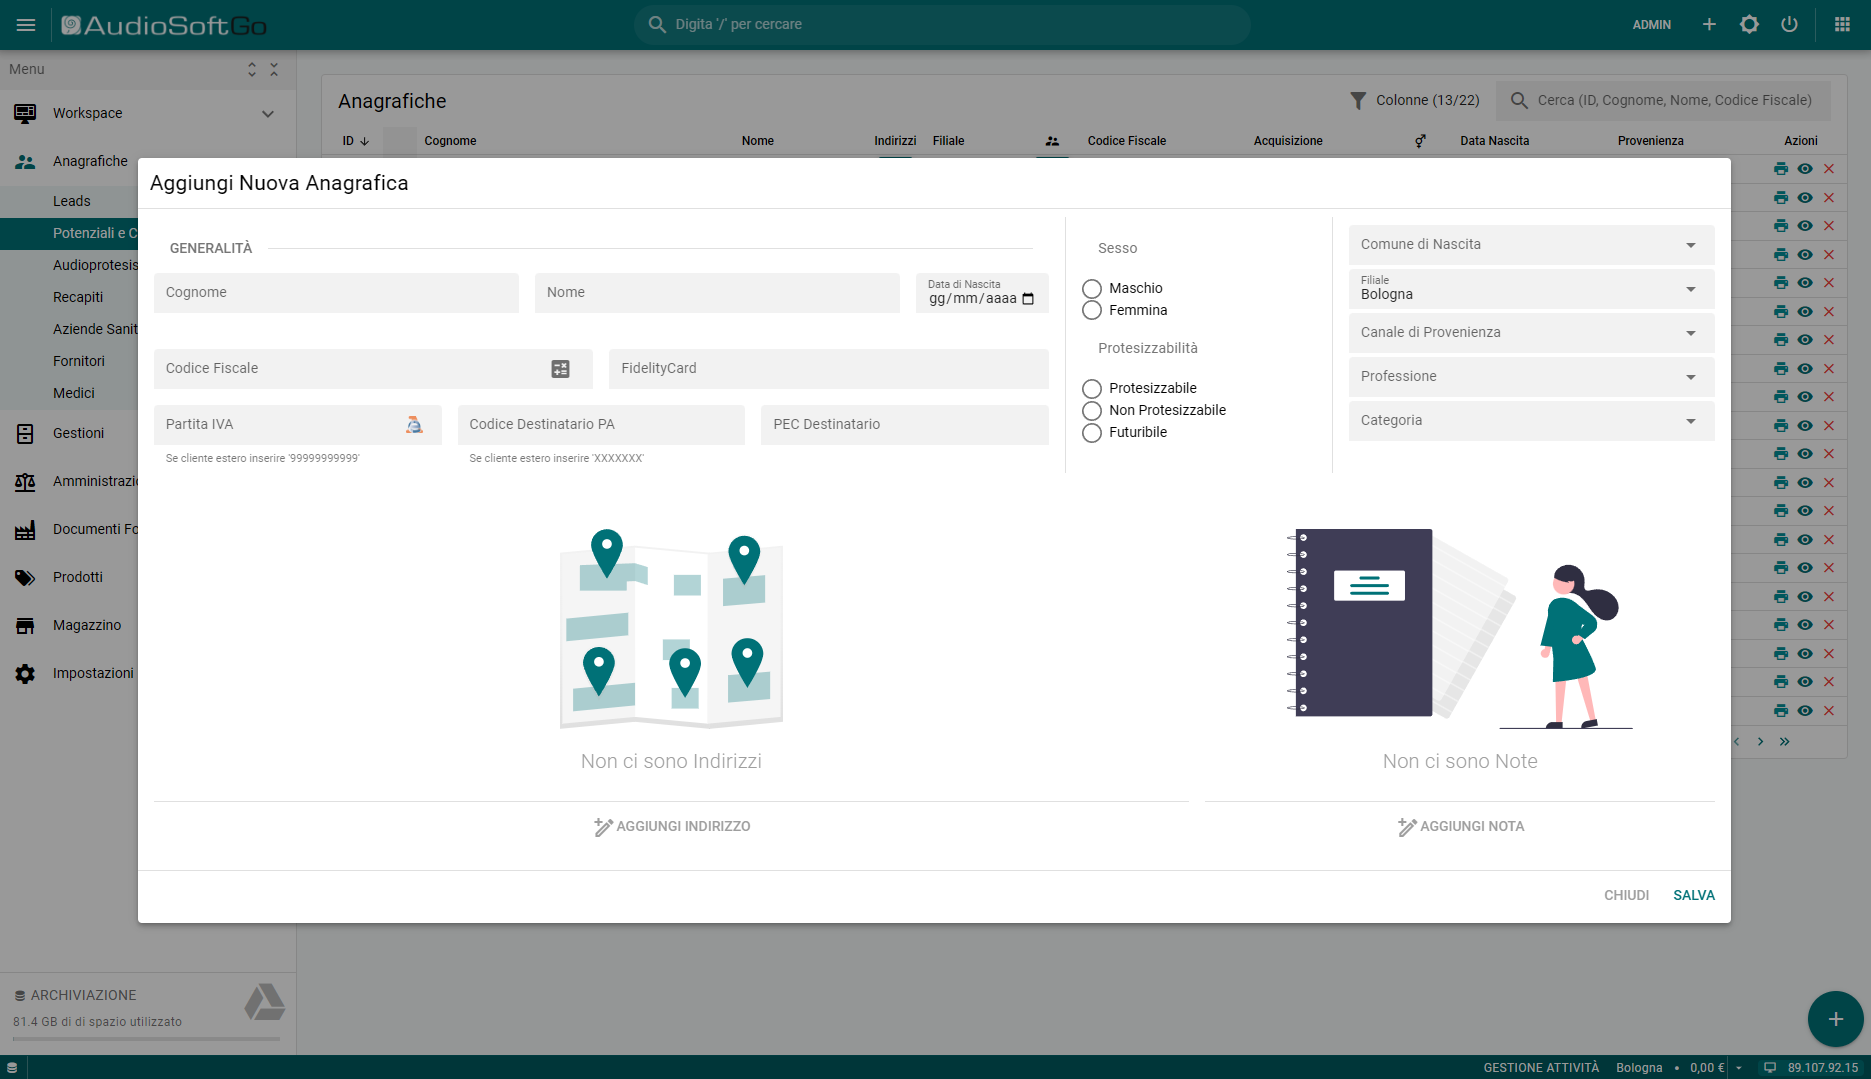Viewport: 1871px width, 1079px height.
Task: Open the settings gear in top bar
Action: click(1749, 25)
